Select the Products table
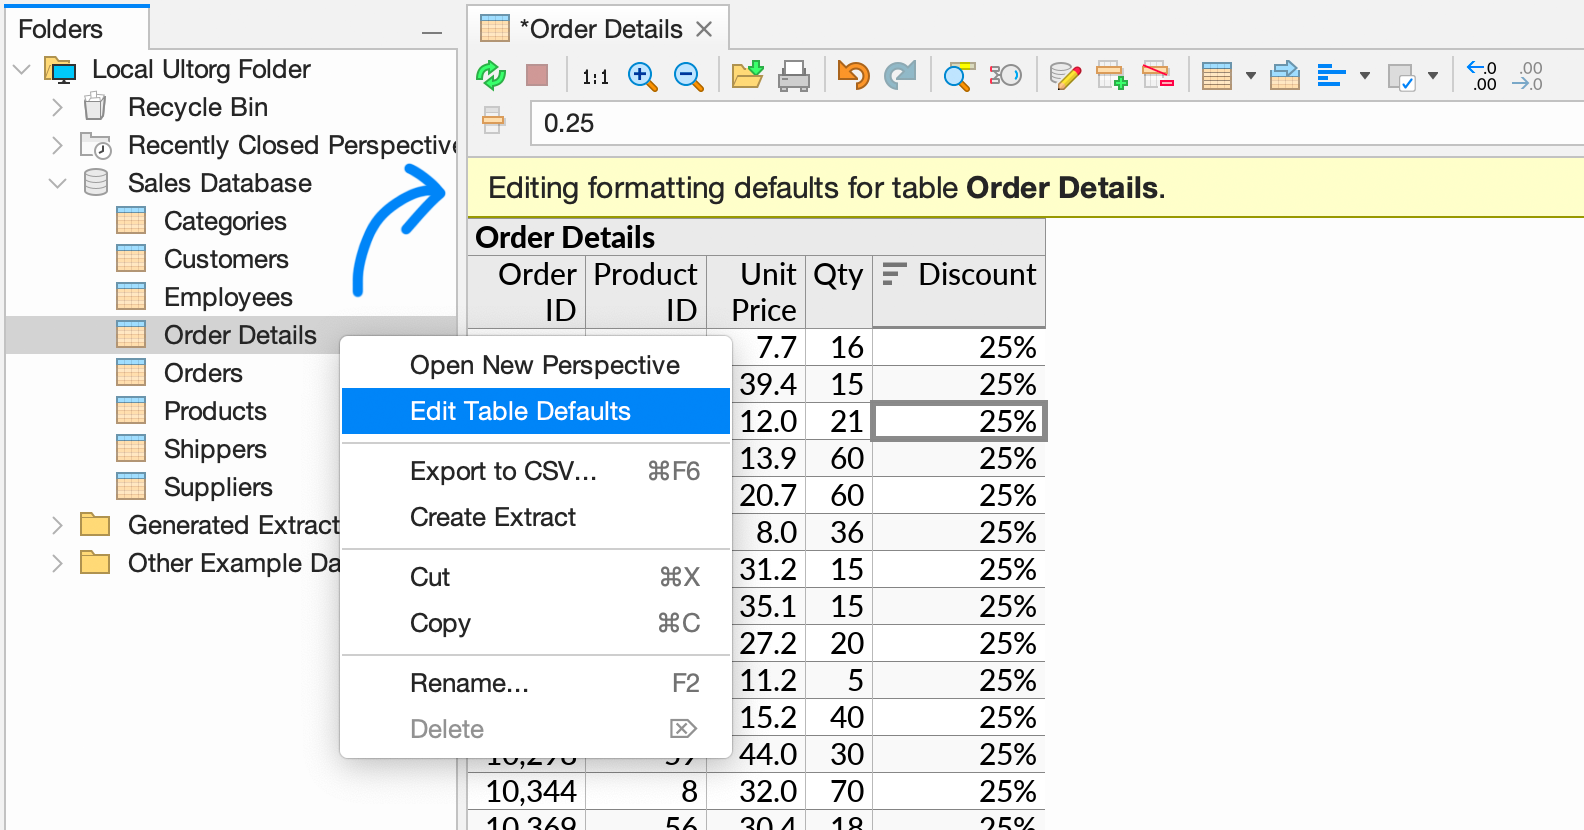Image resolution: width=1584 pixels, height=830 pixels. point(215,411)
